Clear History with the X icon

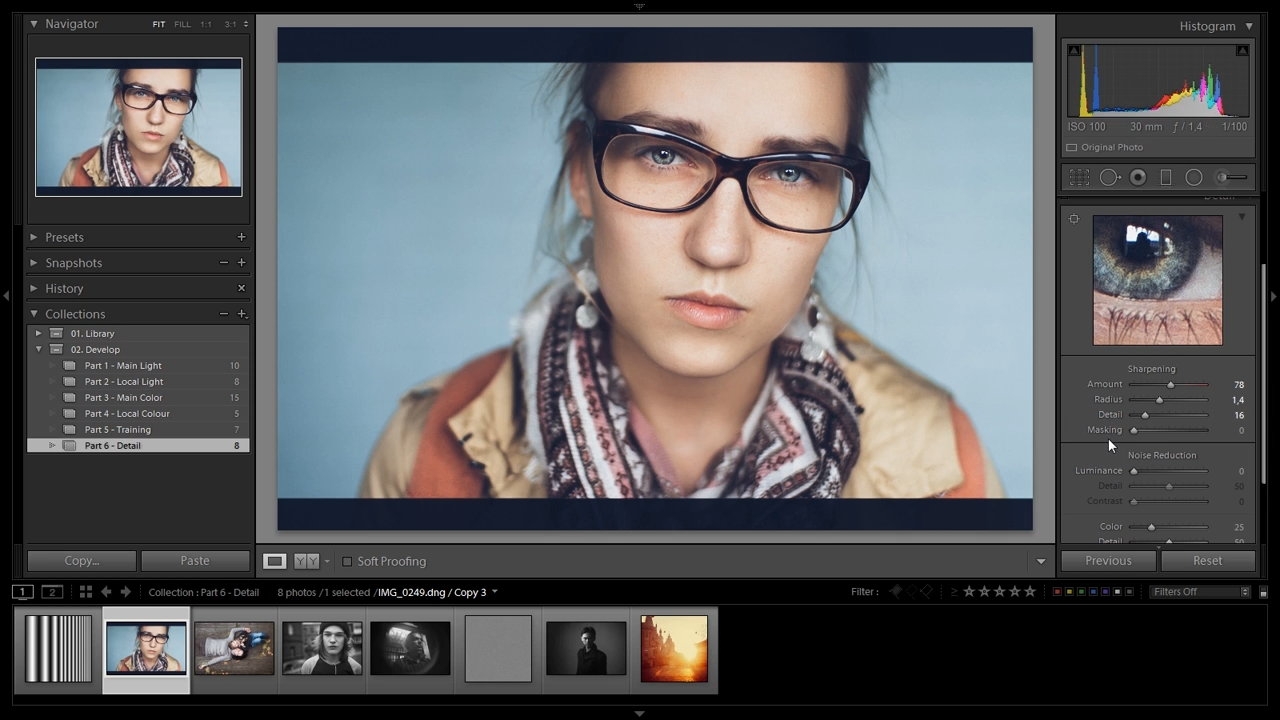pyautogui.click(x=241, y=288)
